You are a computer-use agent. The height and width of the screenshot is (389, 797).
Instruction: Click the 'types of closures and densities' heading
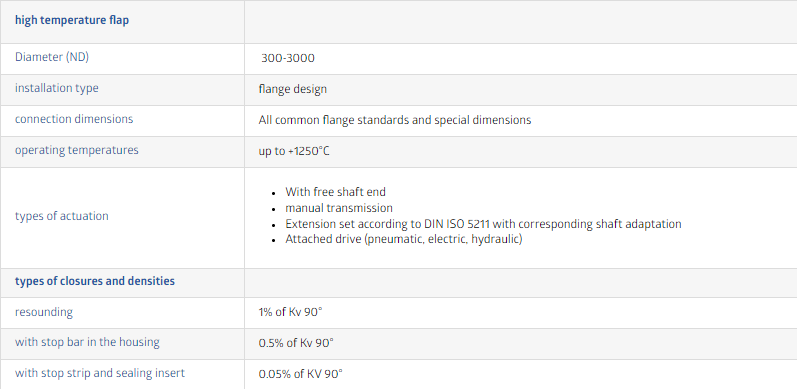tap(95, 281)
